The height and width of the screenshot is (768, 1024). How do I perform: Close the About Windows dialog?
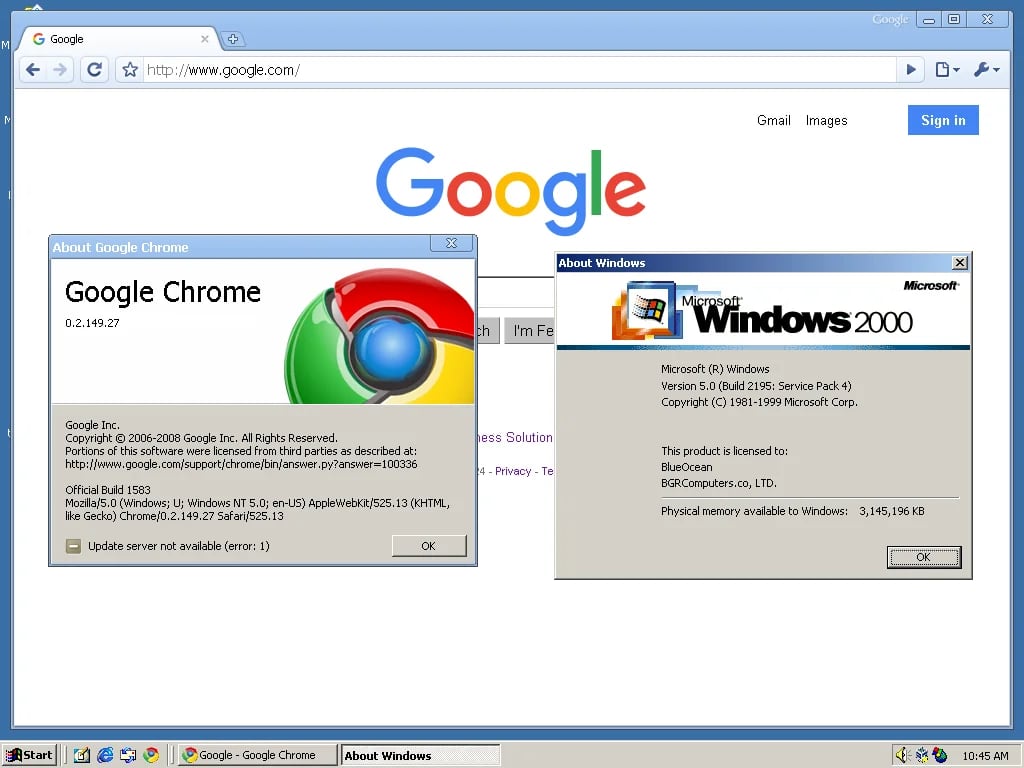[959, 263]
